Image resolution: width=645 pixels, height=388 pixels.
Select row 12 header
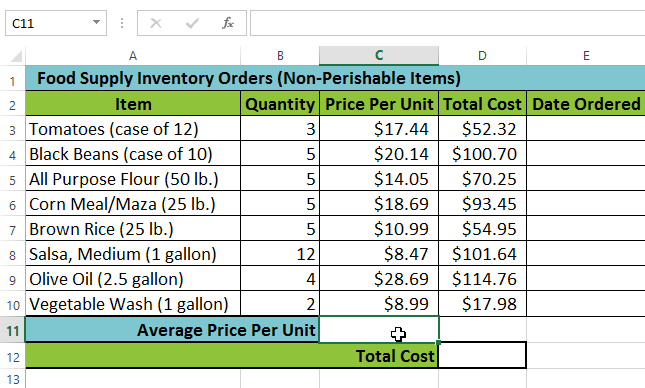pos(12,355)
